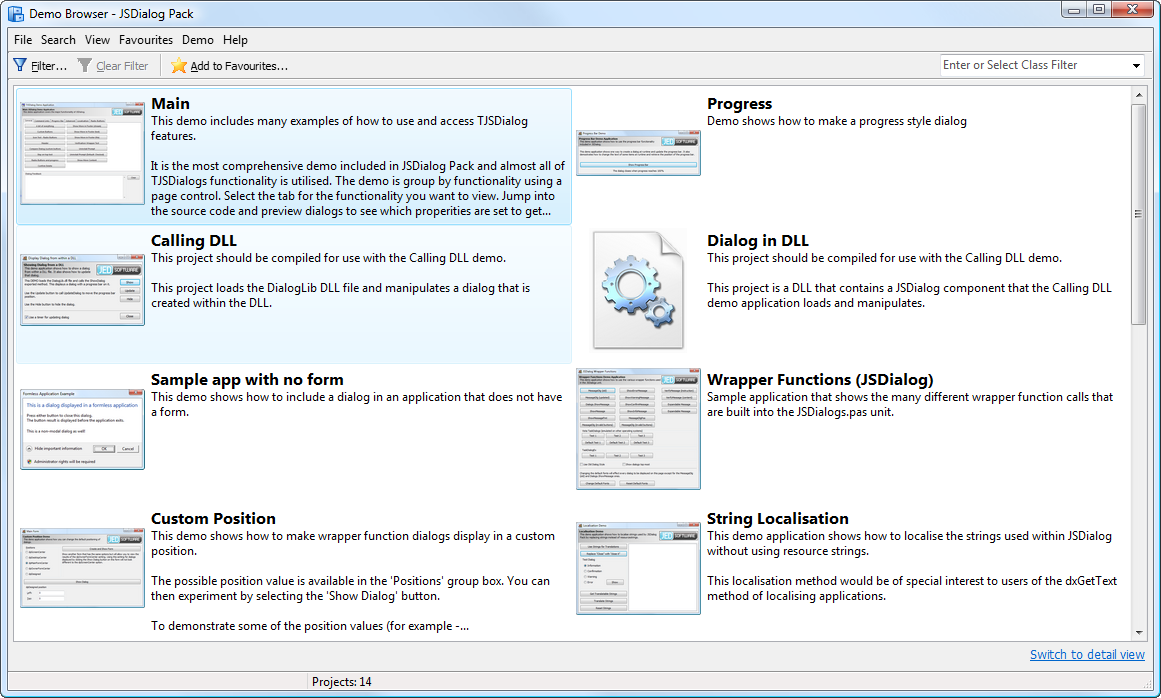1161x698 pixels.
Task: Click the Filter... toolbar button
Action: click(42, 65)
